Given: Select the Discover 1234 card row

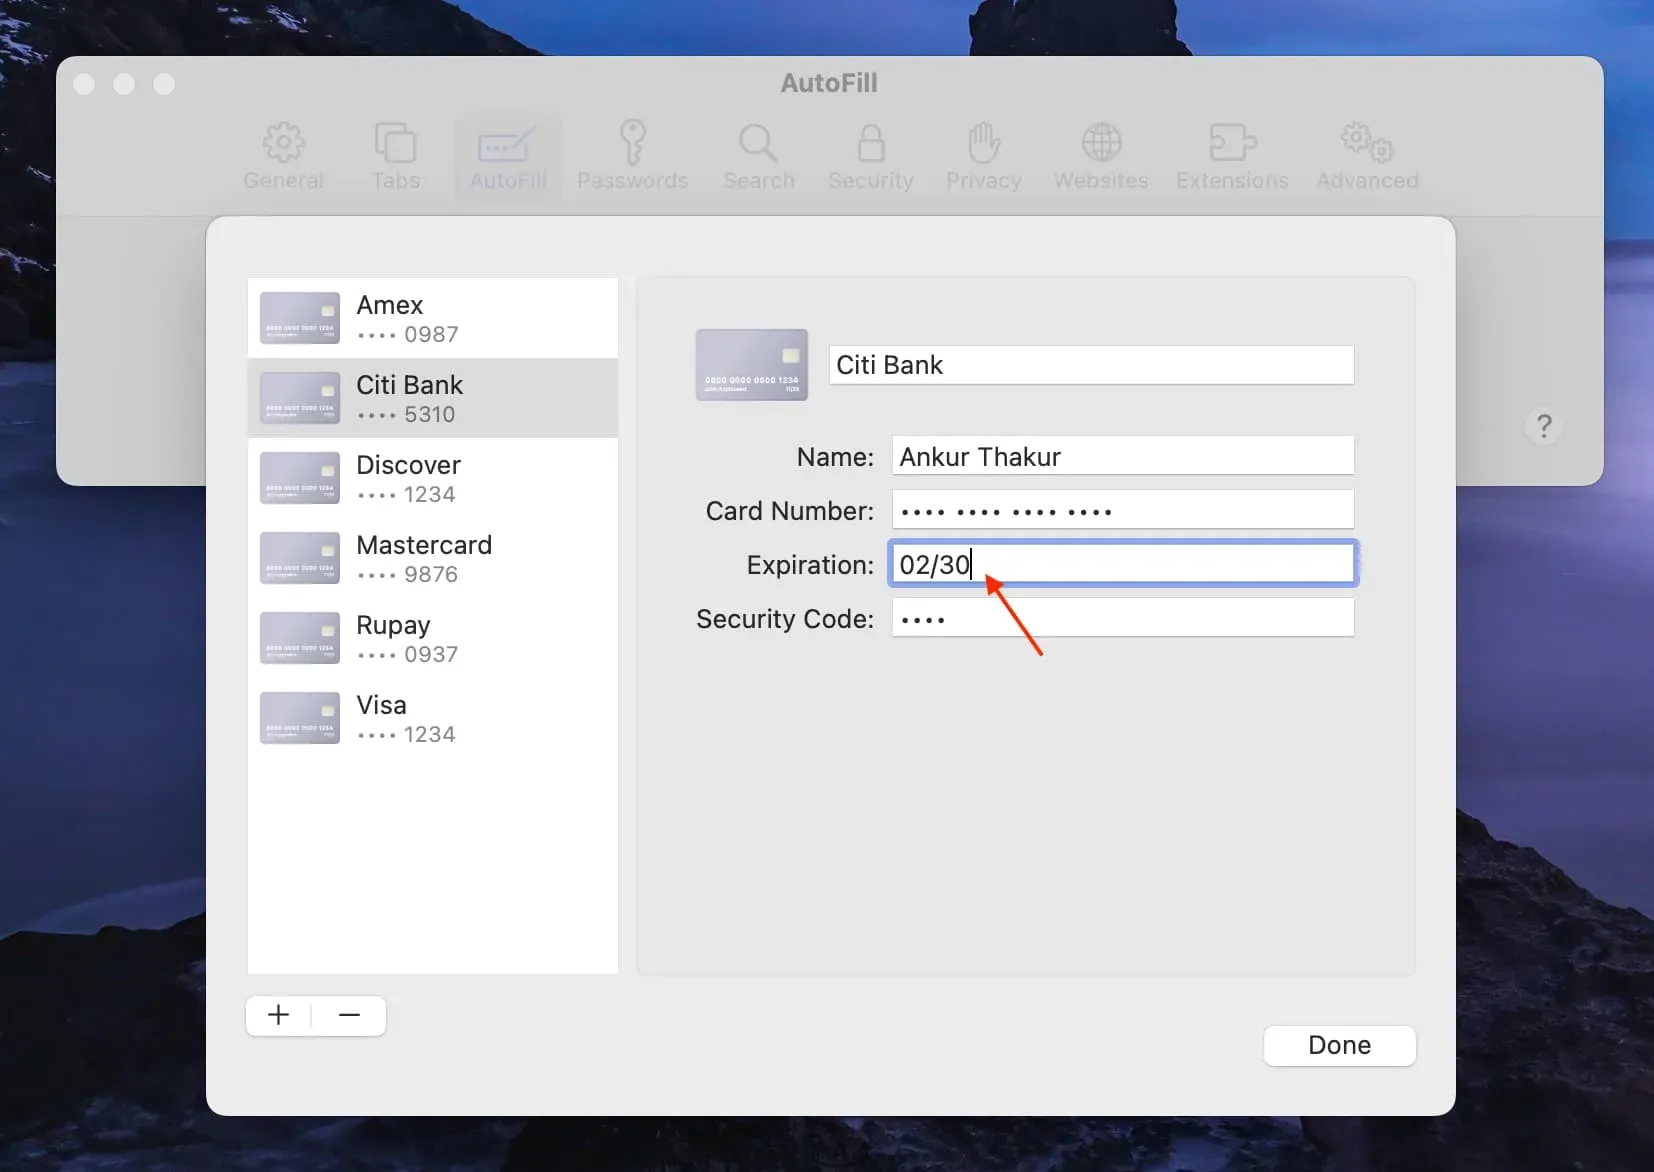Looking at the screenshot, I should tap(433, 478).
